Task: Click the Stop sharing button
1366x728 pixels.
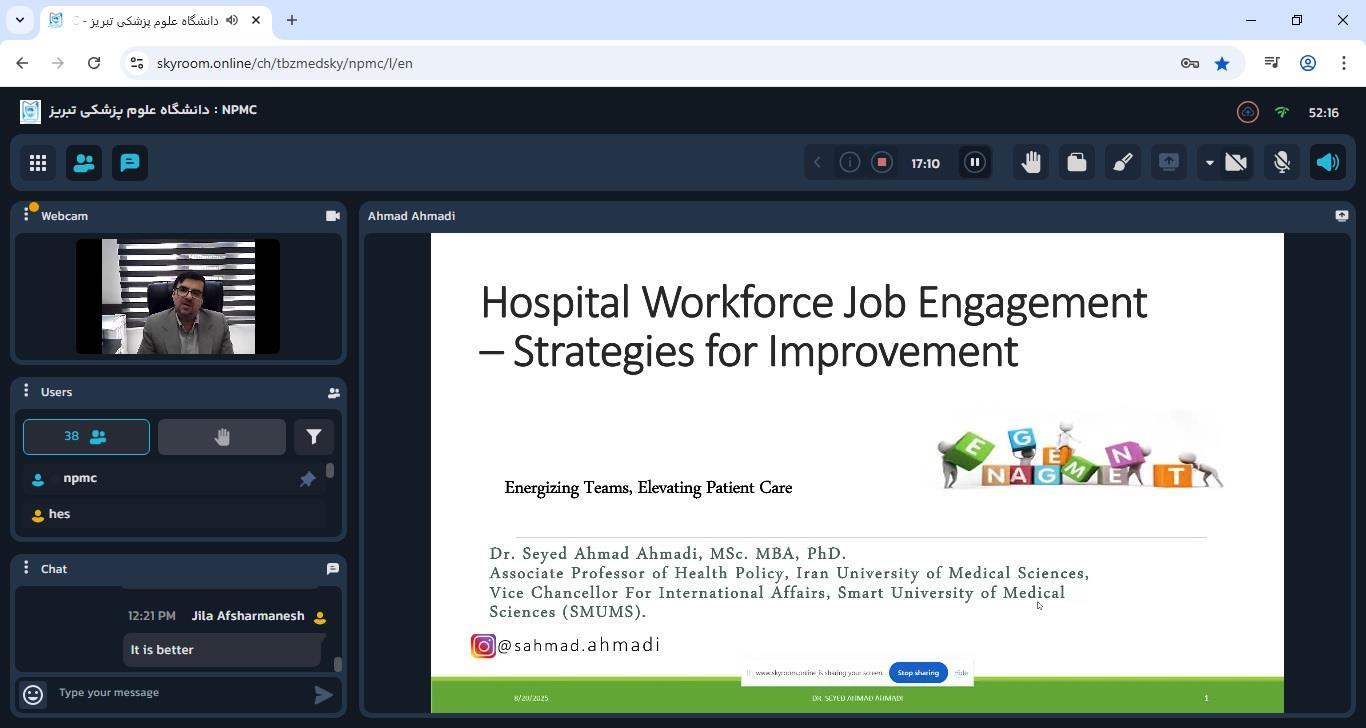Action: coord(918,673)
